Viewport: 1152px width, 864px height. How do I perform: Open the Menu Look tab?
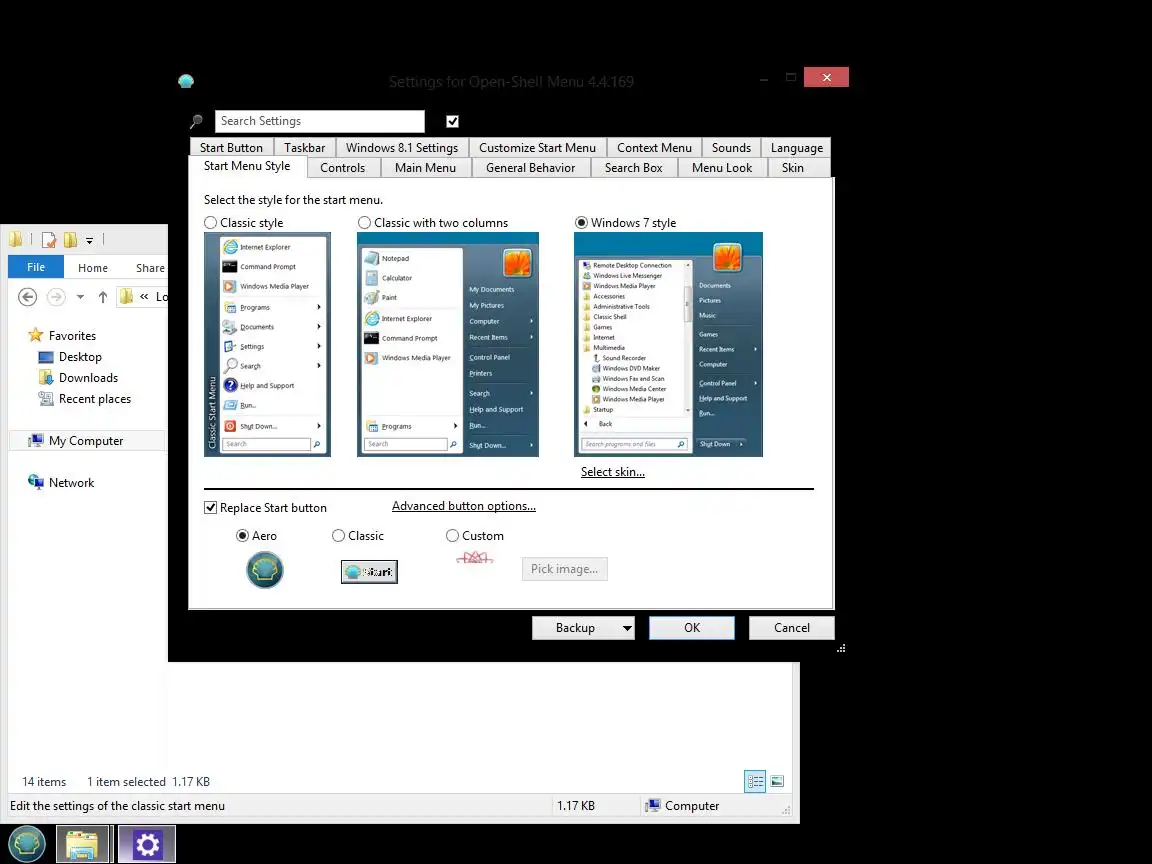coord(722,168)
